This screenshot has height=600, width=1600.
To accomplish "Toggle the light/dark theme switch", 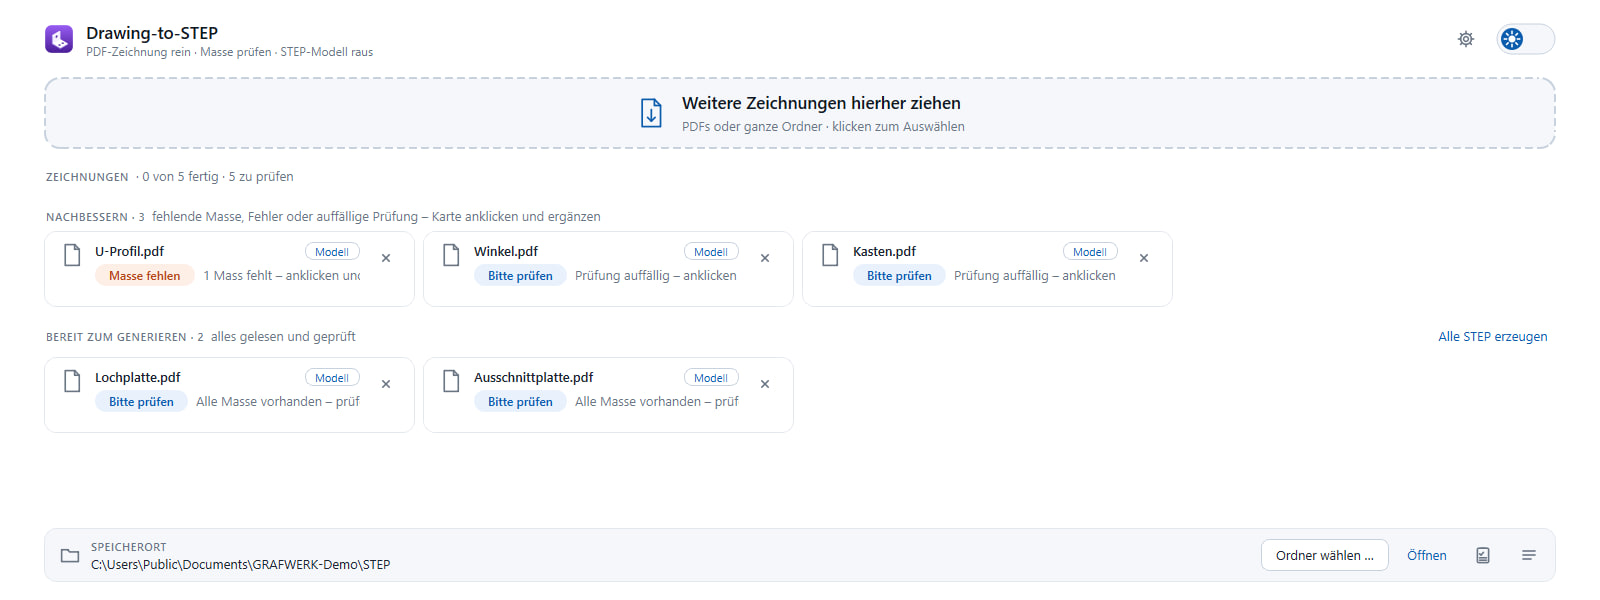I will (1525, 39).
